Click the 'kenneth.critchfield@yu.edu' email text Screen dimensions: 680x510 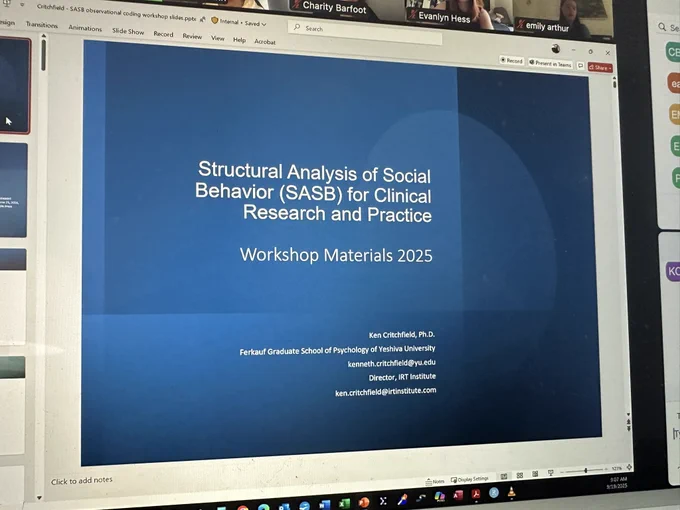(x=392, y=363)
